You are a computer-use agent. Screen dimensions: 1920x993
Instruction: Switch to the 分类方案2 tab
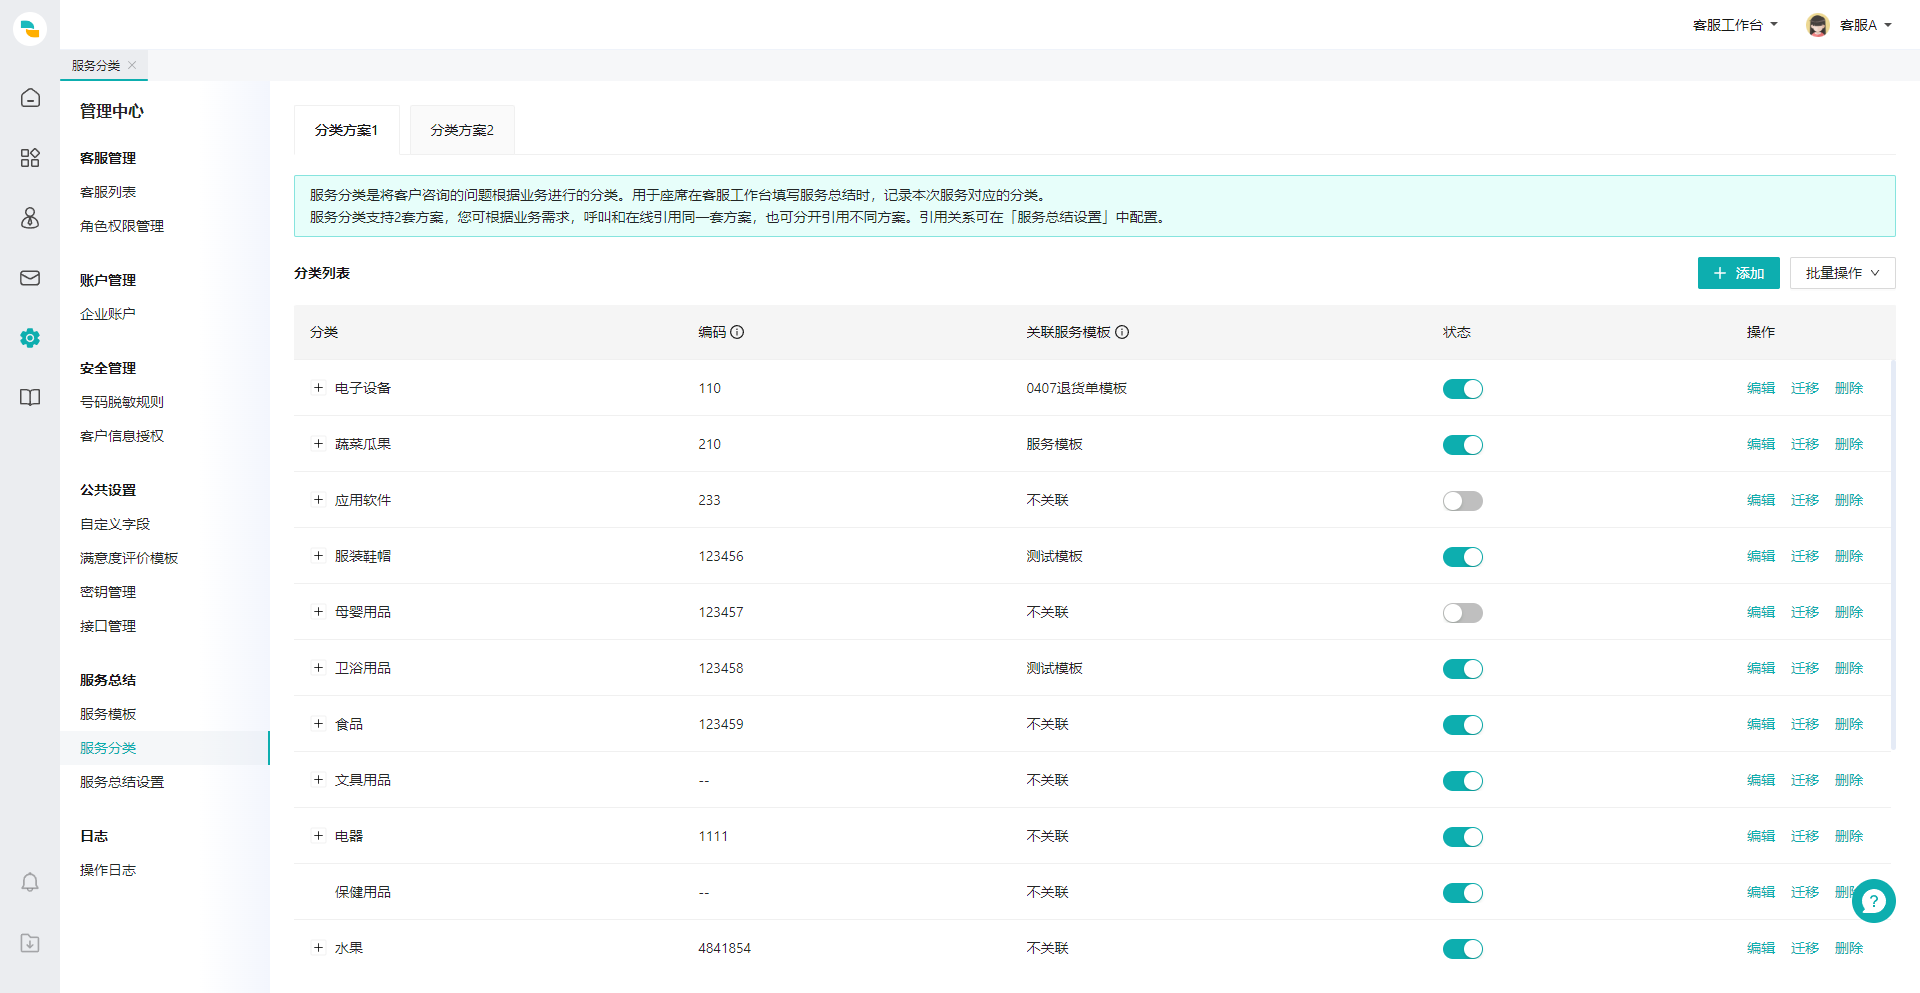(x=462, y=130)
